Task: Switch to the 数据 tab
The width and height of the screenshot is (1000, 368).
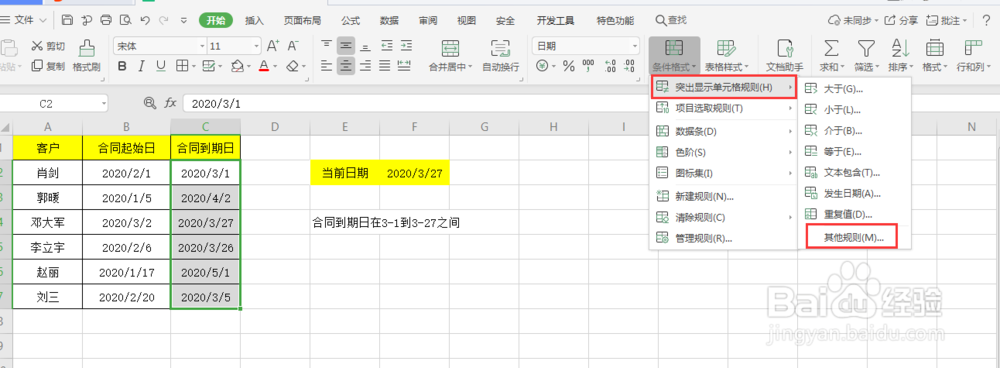Action: click(x=389, y=20)
